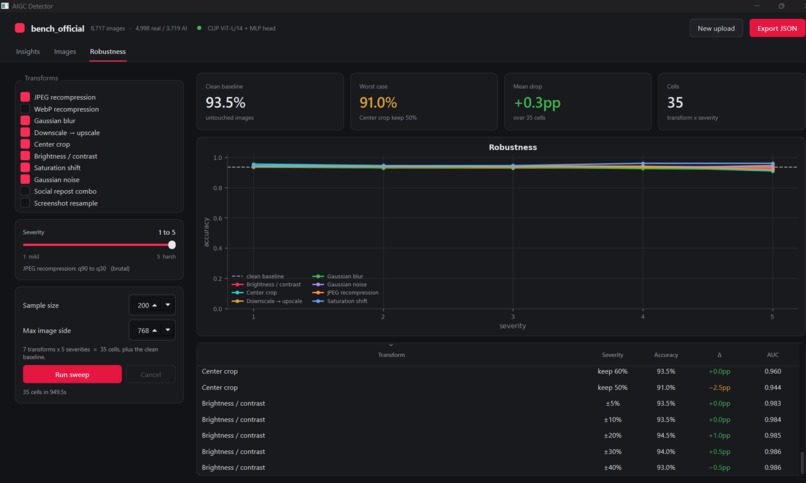Image resolution: width=806 pixels, height=483 pixels.
Task: Decrease Sample size with down arrow
Action: (x=168, y=305)
